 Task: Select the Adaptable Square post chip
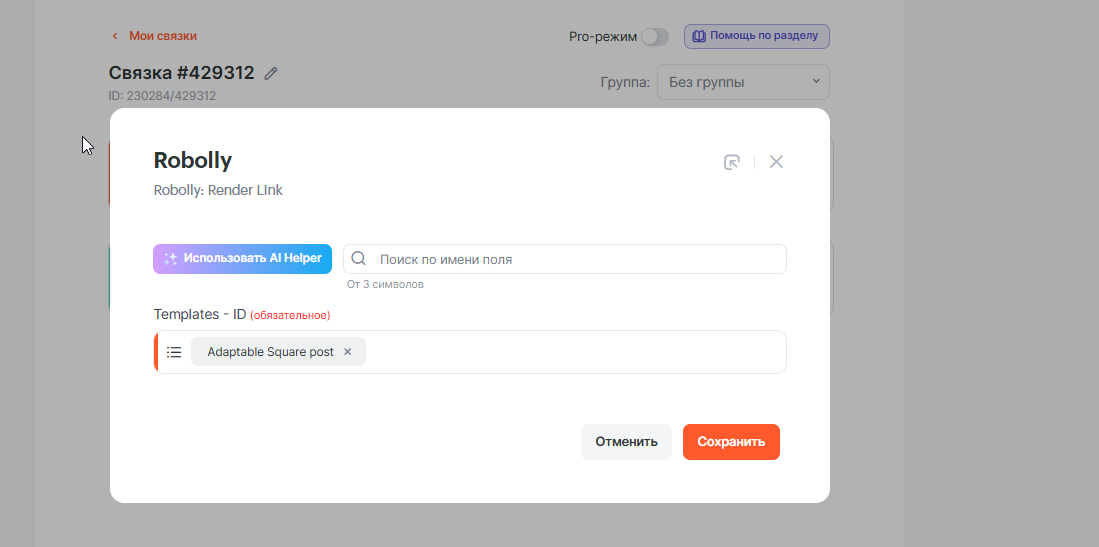click(x=270, y=352)
